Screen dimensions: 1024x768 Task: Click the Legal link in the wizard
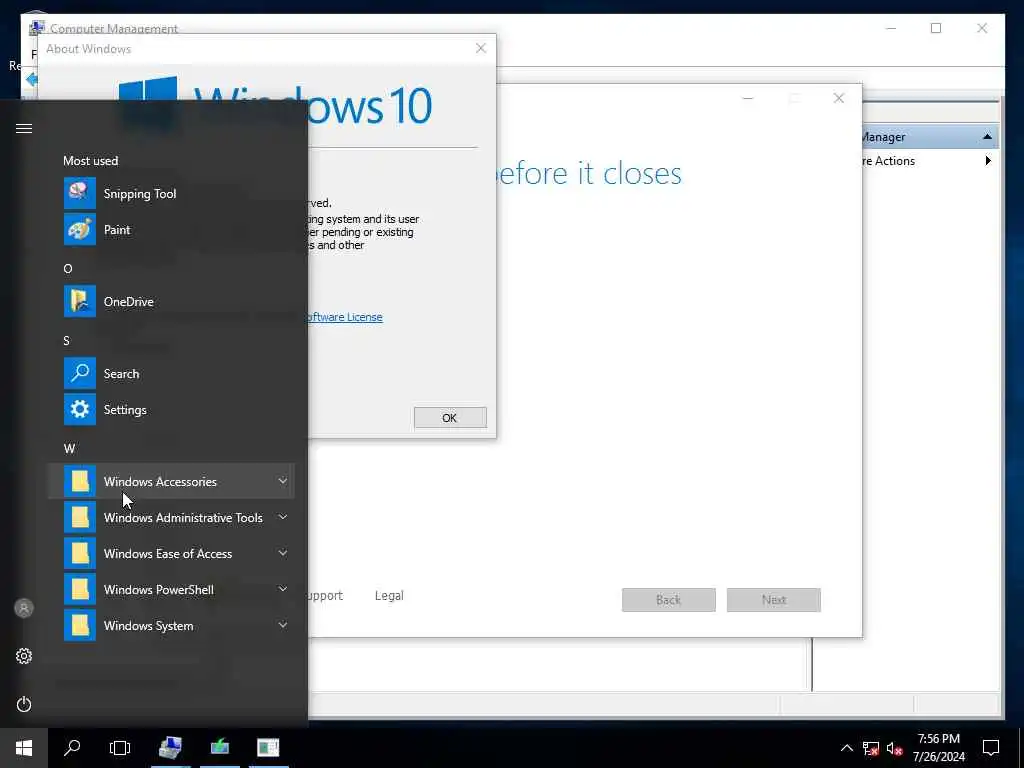click(389, 596)
